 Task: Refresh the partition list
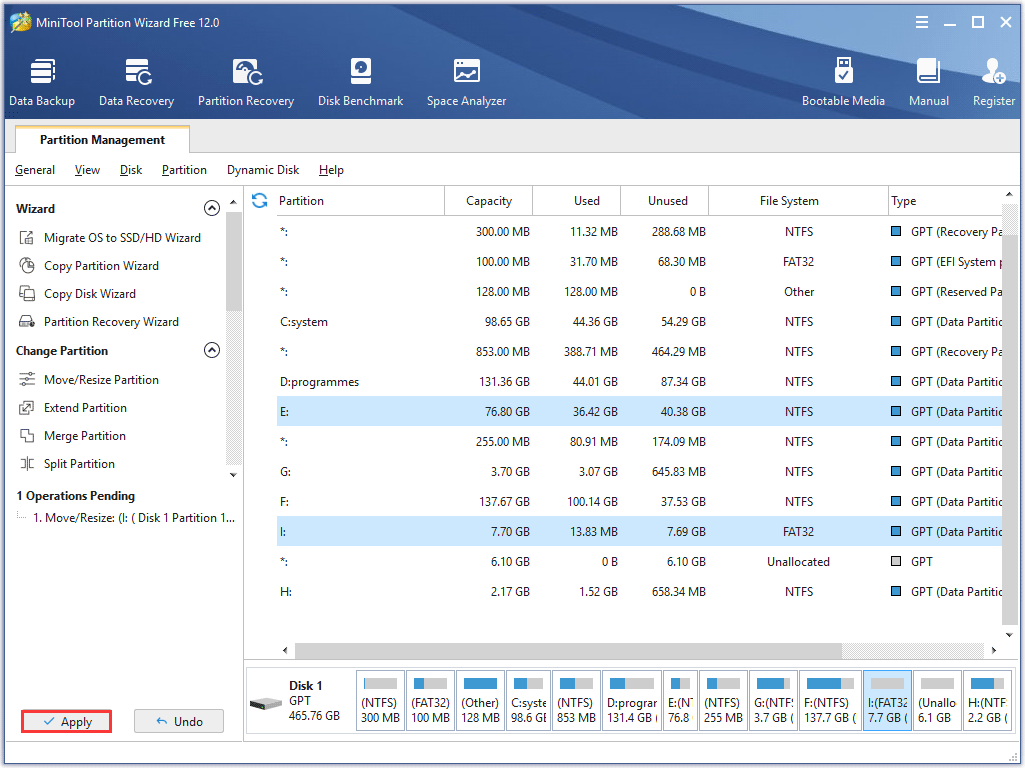click(260, 201)
